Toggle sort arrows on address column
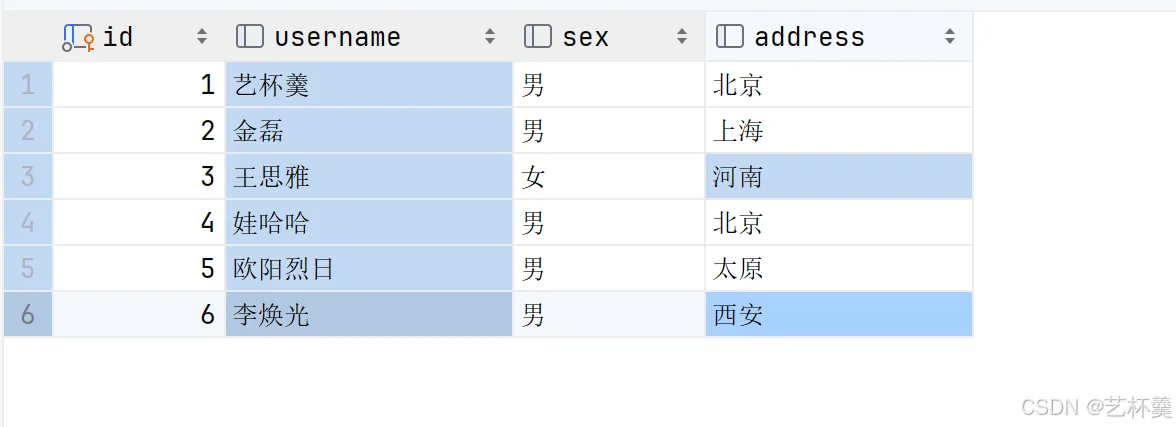 [950, 36]
